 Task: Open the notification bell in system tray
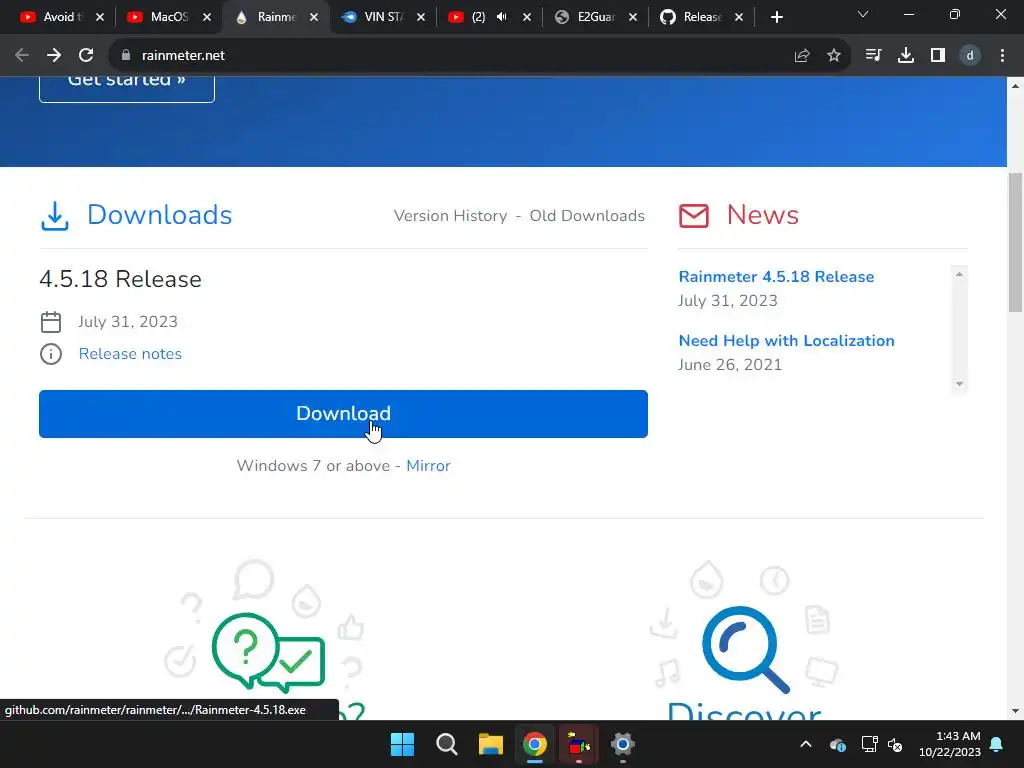[997, 744]
